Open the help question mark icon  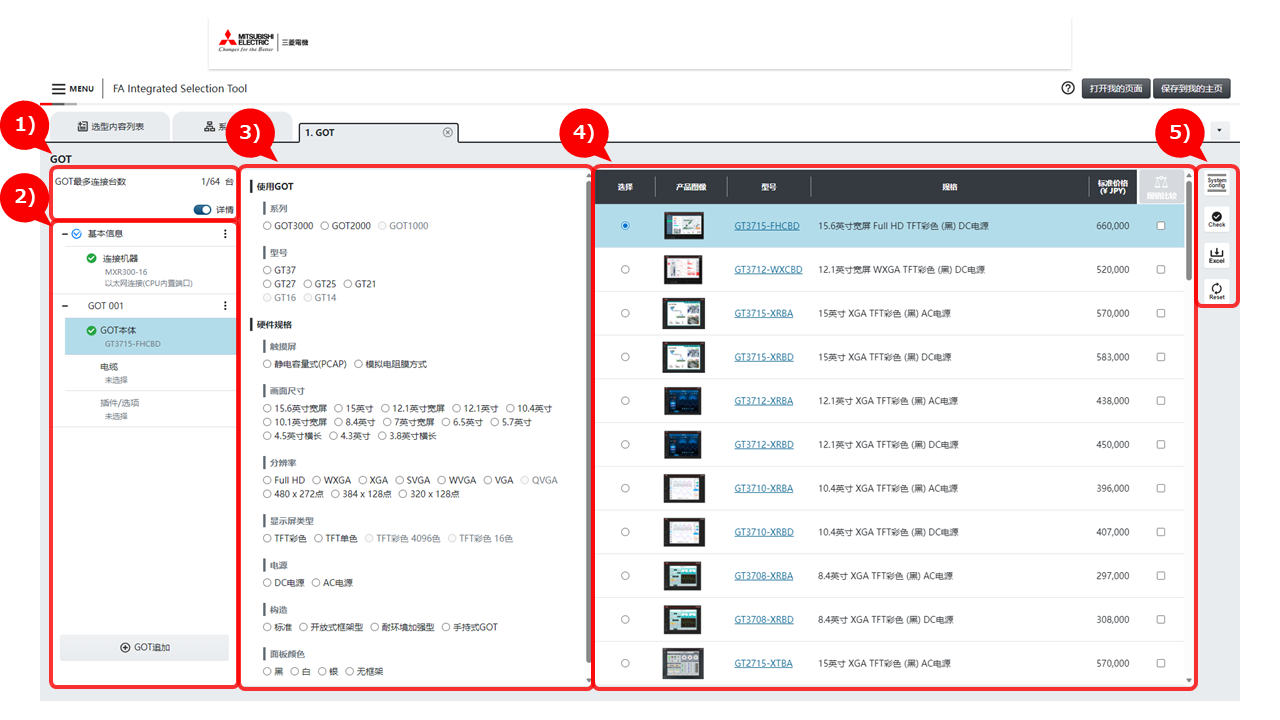point(1068,88)
